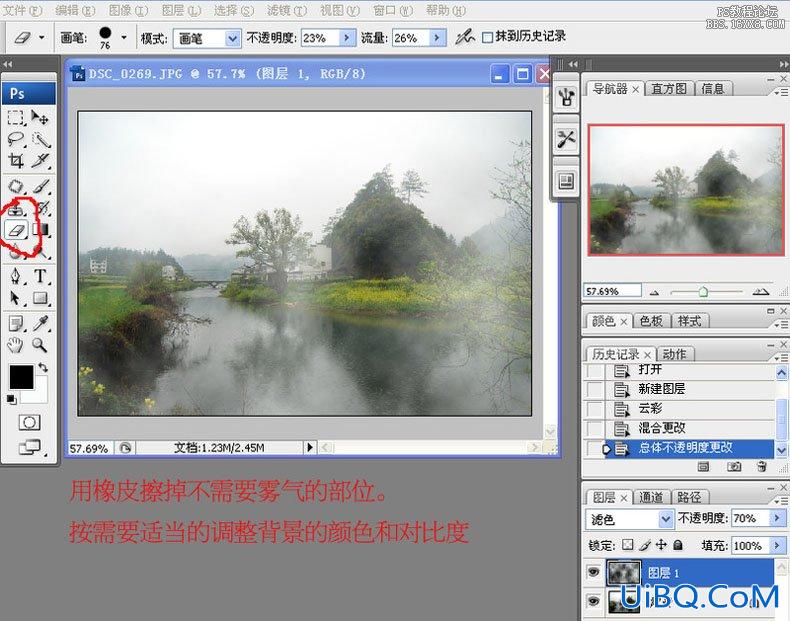Toggle lock position

661,545
